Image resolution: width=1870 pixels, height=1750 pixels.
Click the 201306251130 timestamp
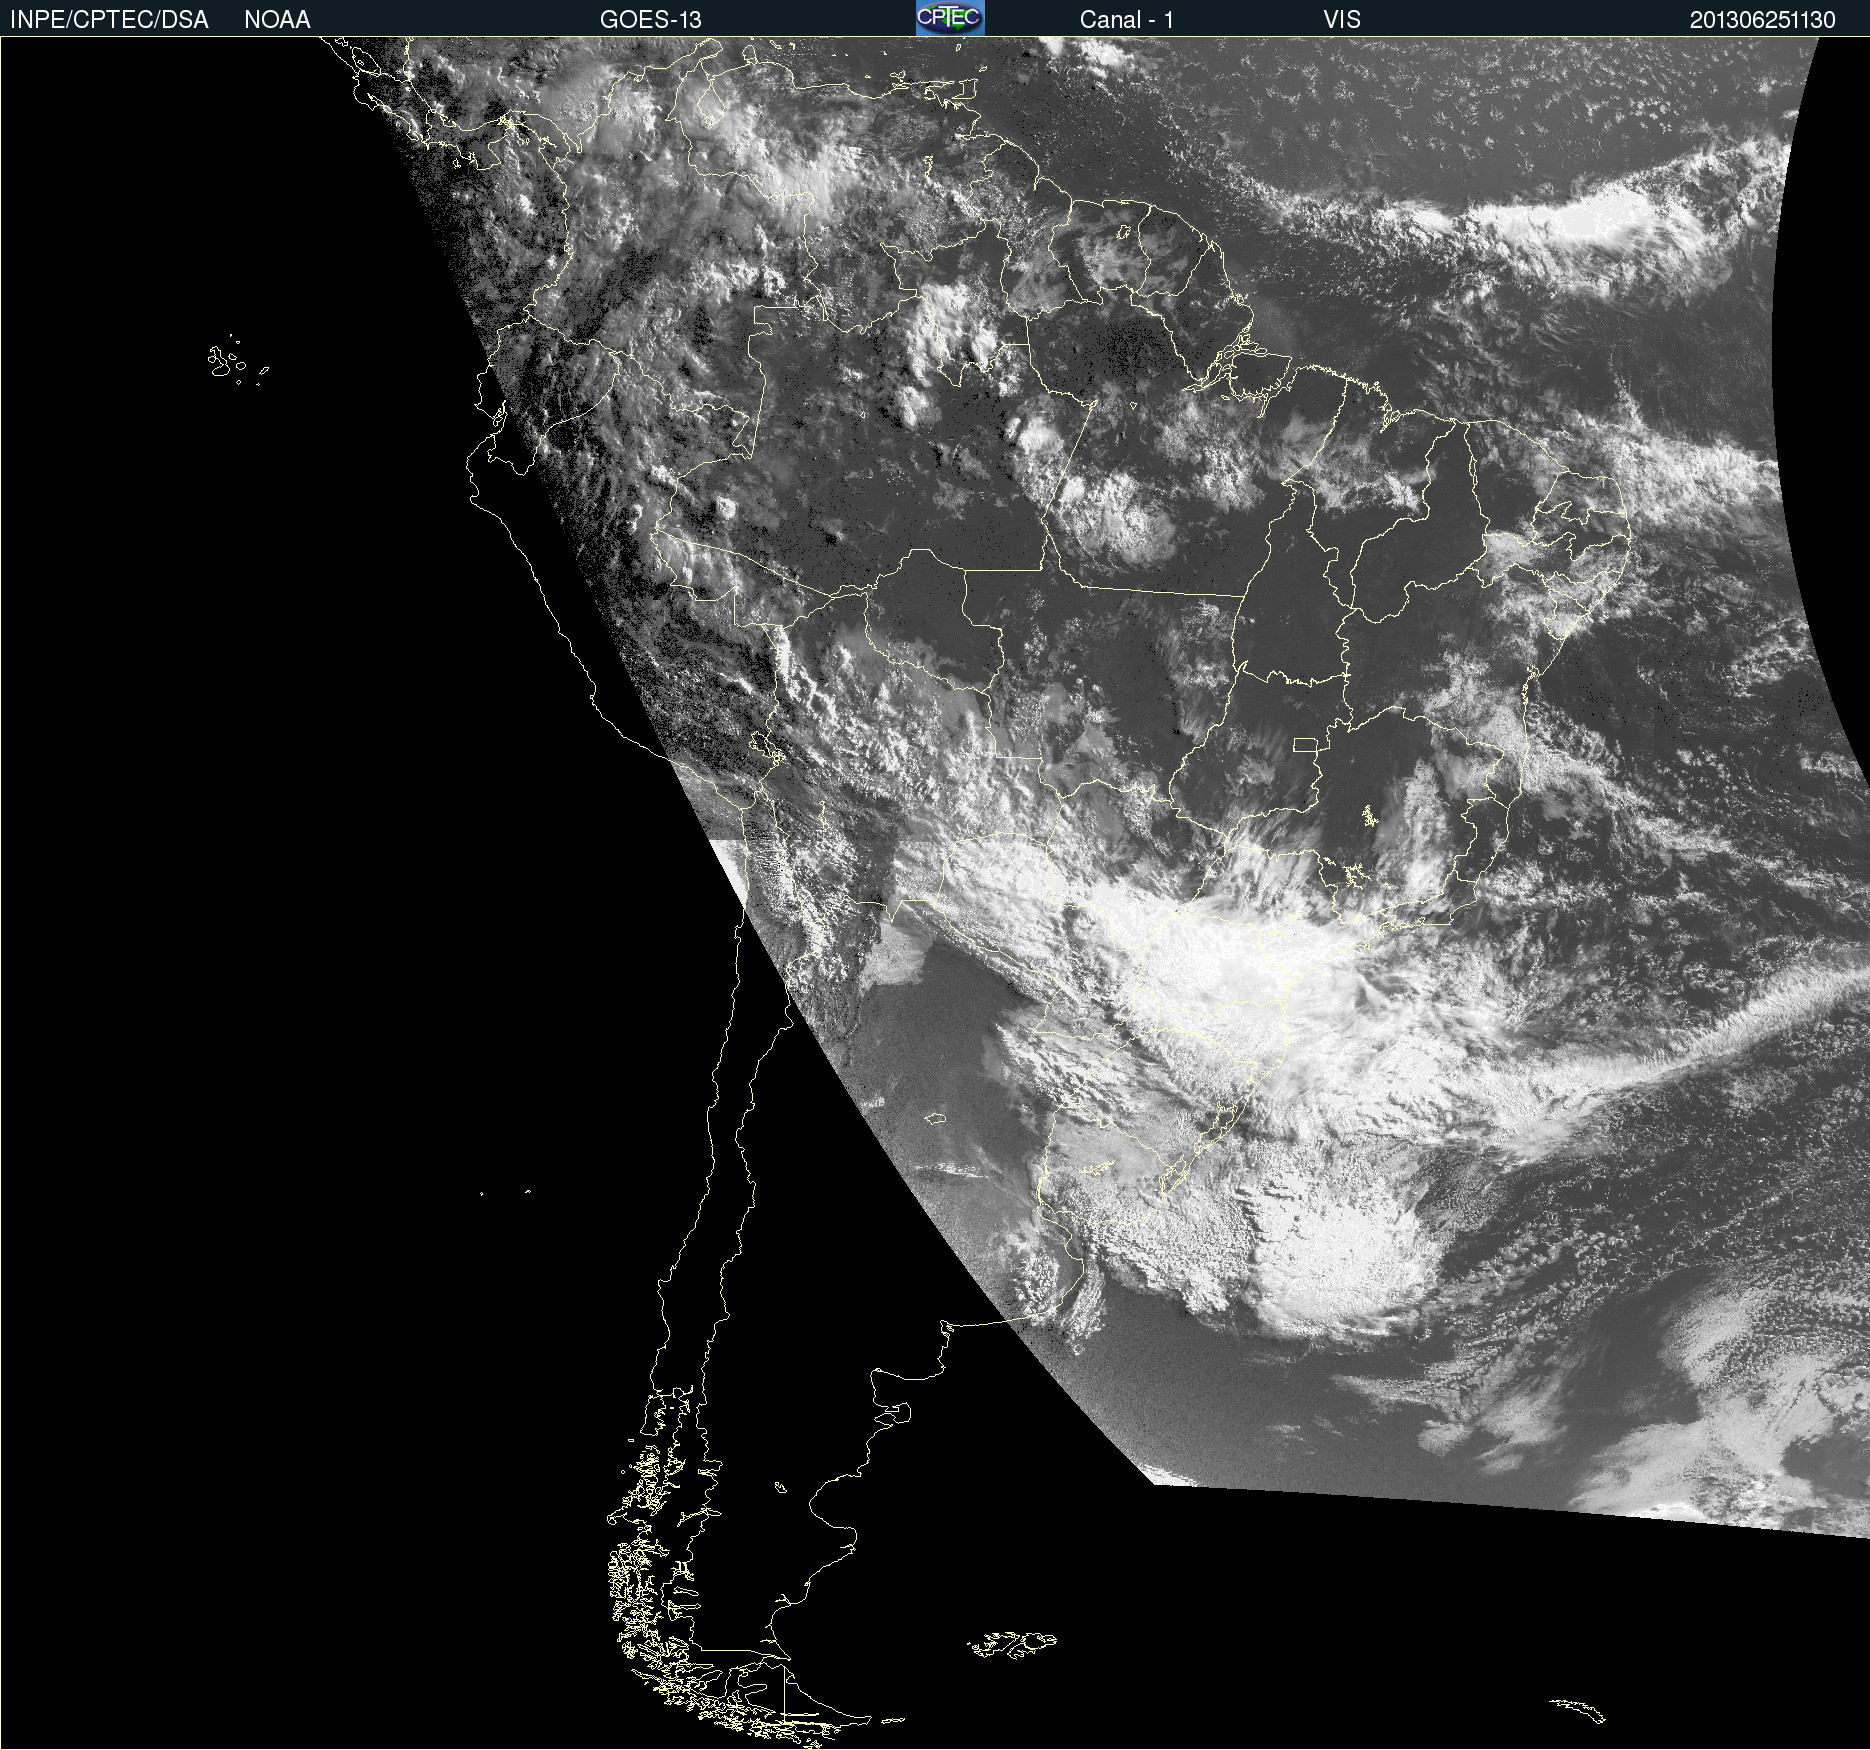coord(1763,20)
